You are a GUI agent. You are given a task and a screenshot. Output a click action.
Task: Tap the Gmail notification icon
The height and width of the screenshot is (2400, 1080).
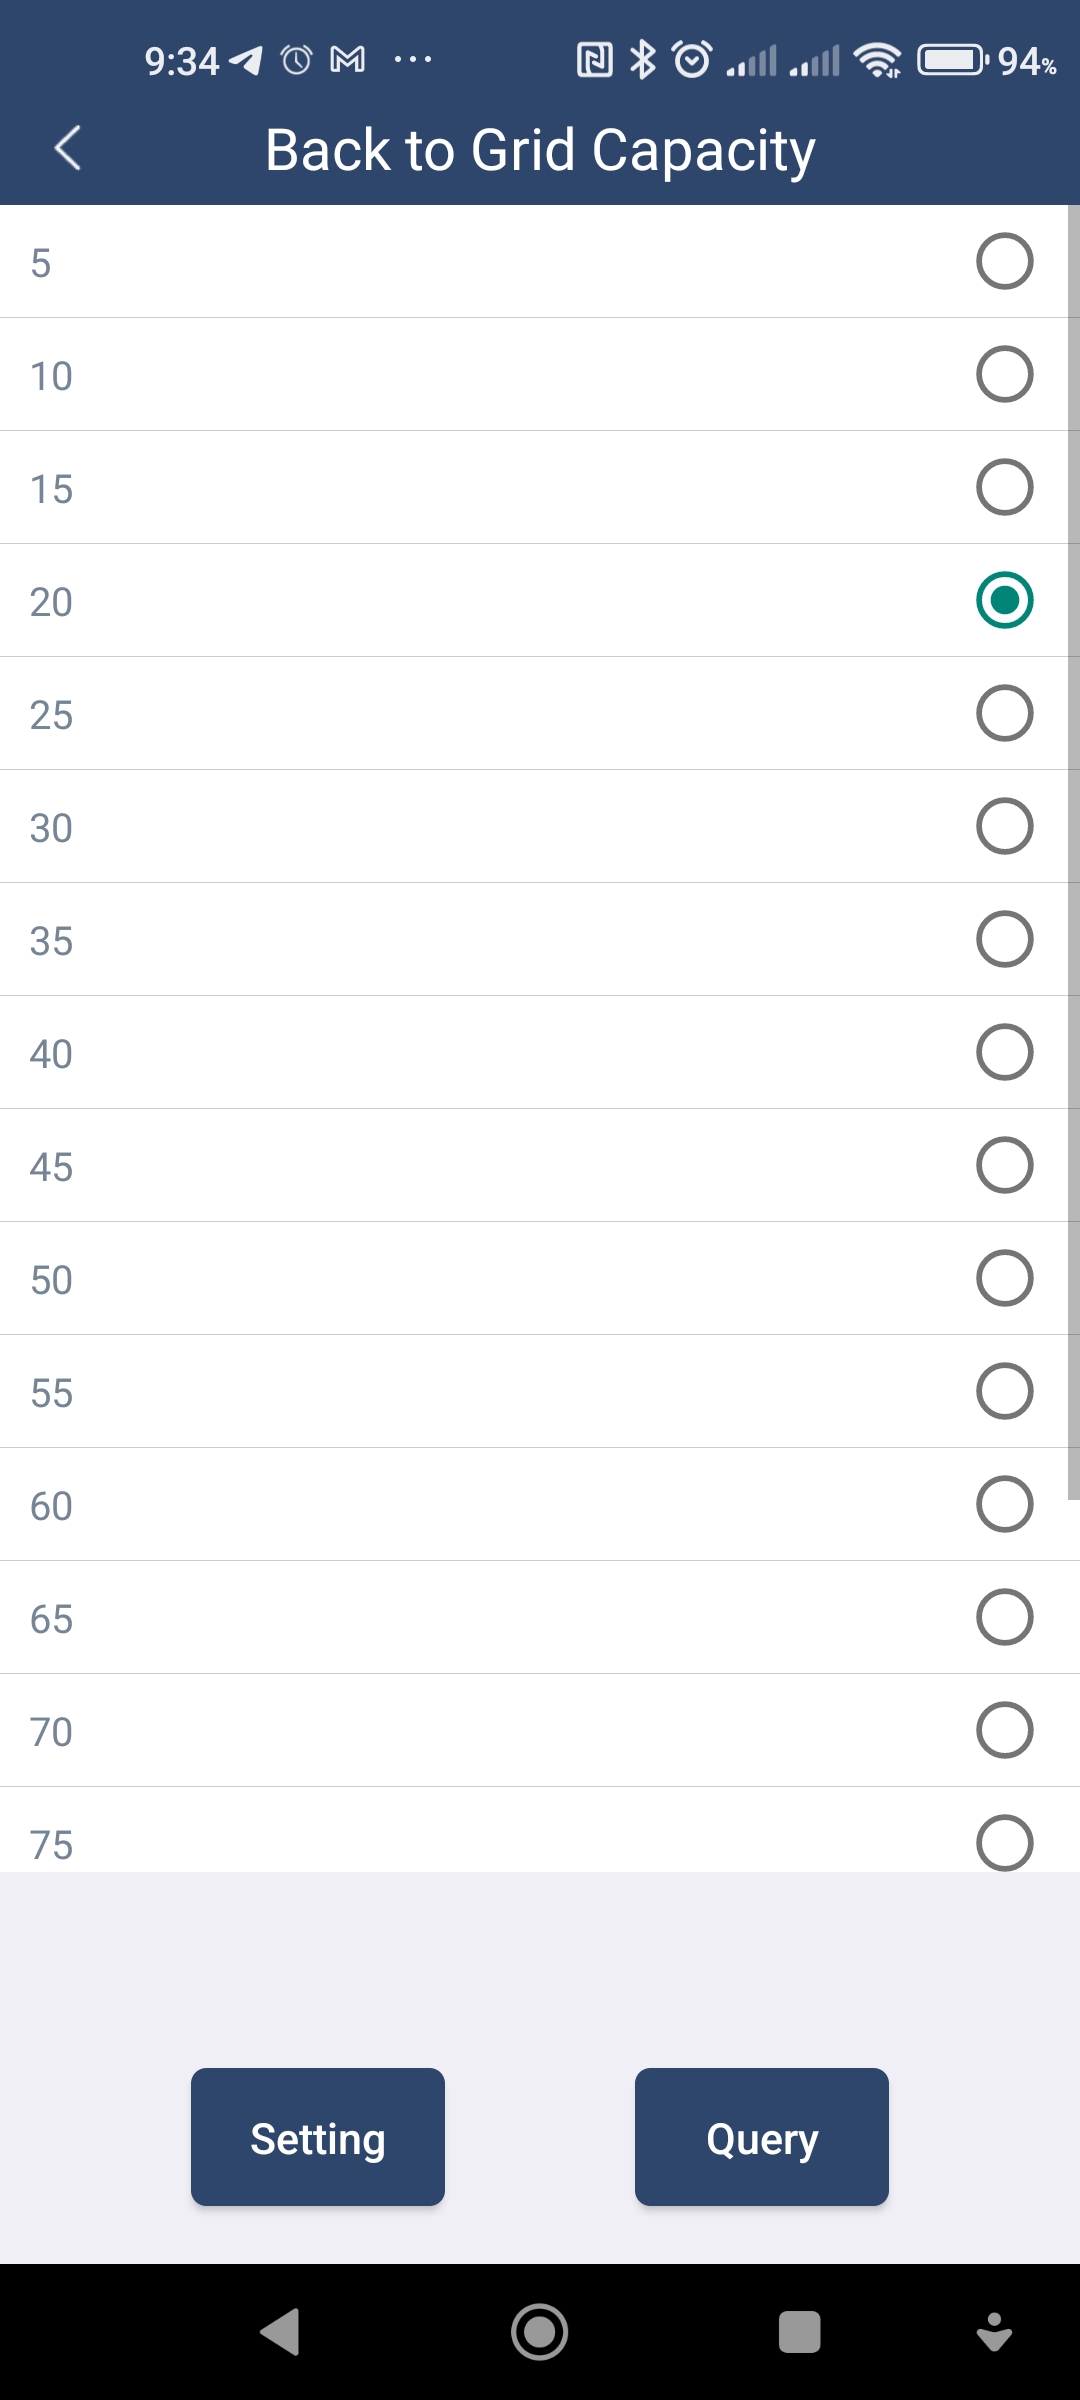click(348, 60)
